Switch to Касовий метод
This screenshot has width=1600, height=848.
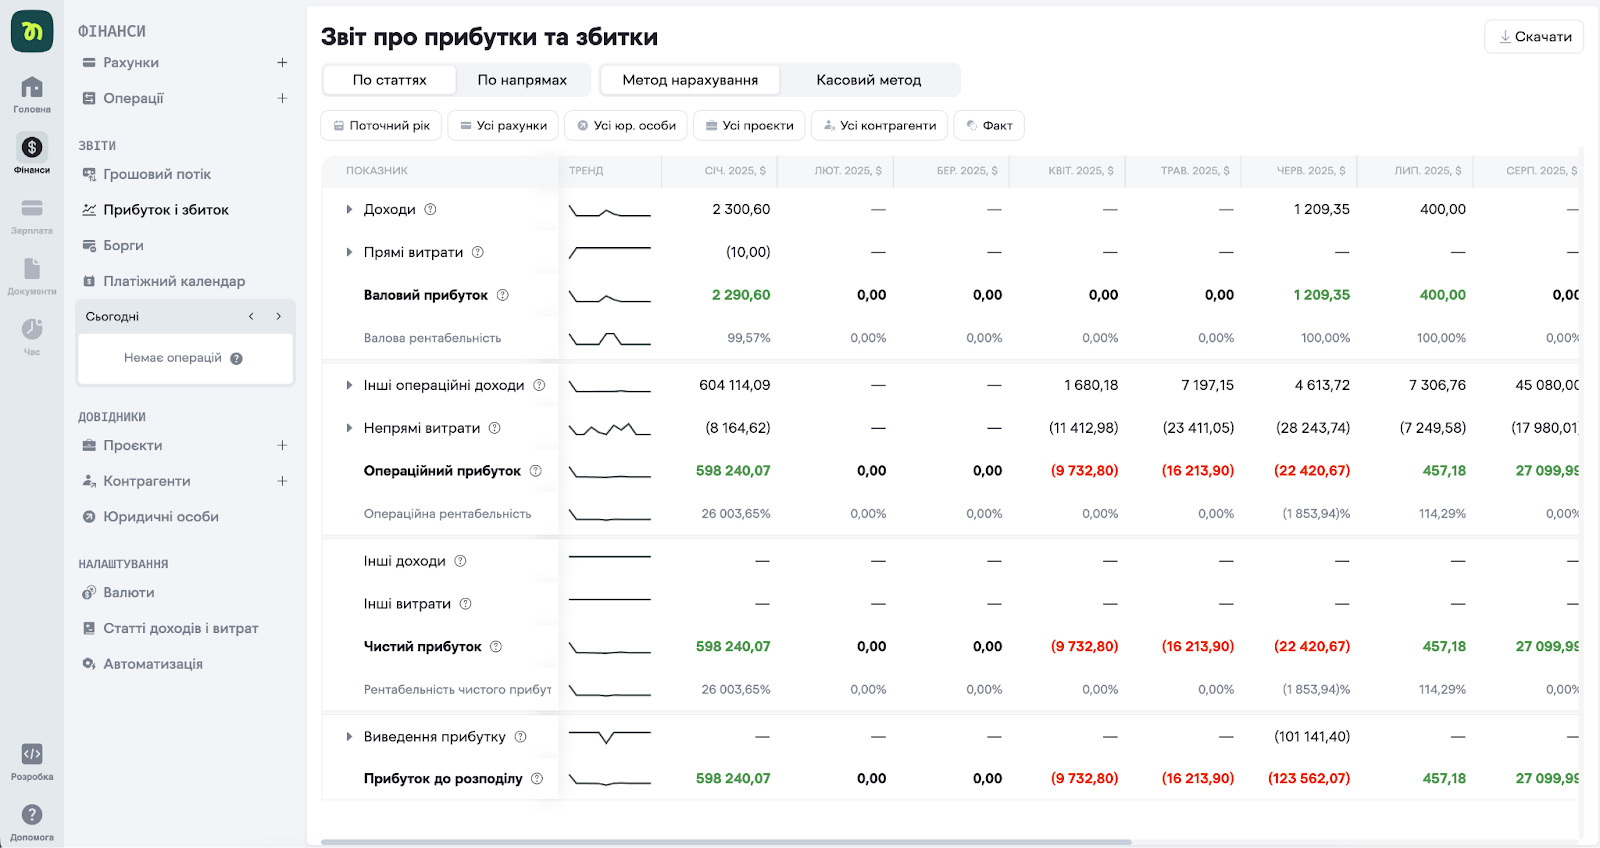(x=868, y=80)
